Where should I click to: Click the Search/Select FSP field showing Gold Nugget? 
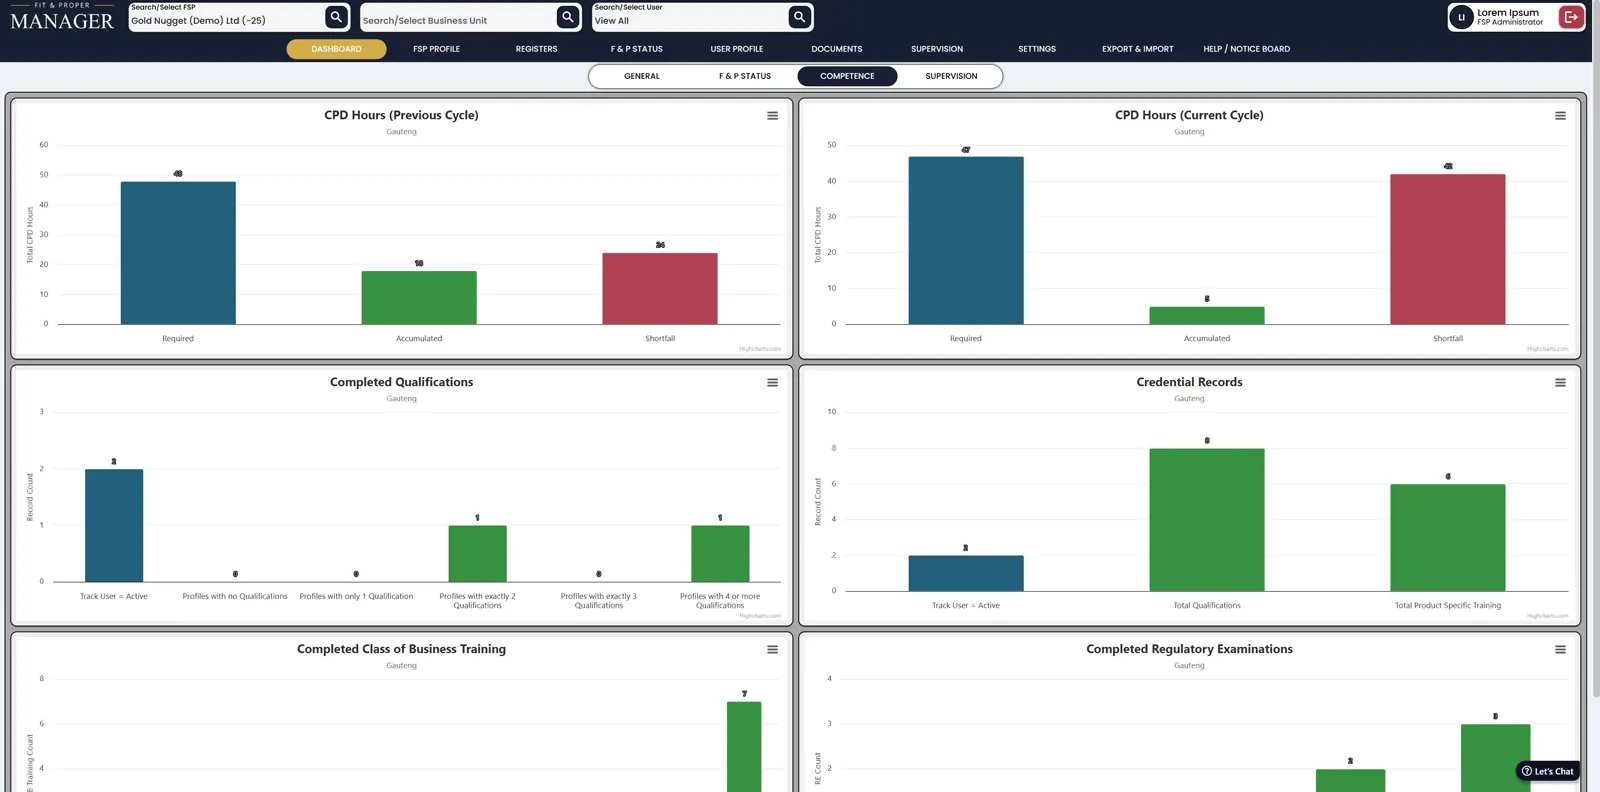coord(227,17)
